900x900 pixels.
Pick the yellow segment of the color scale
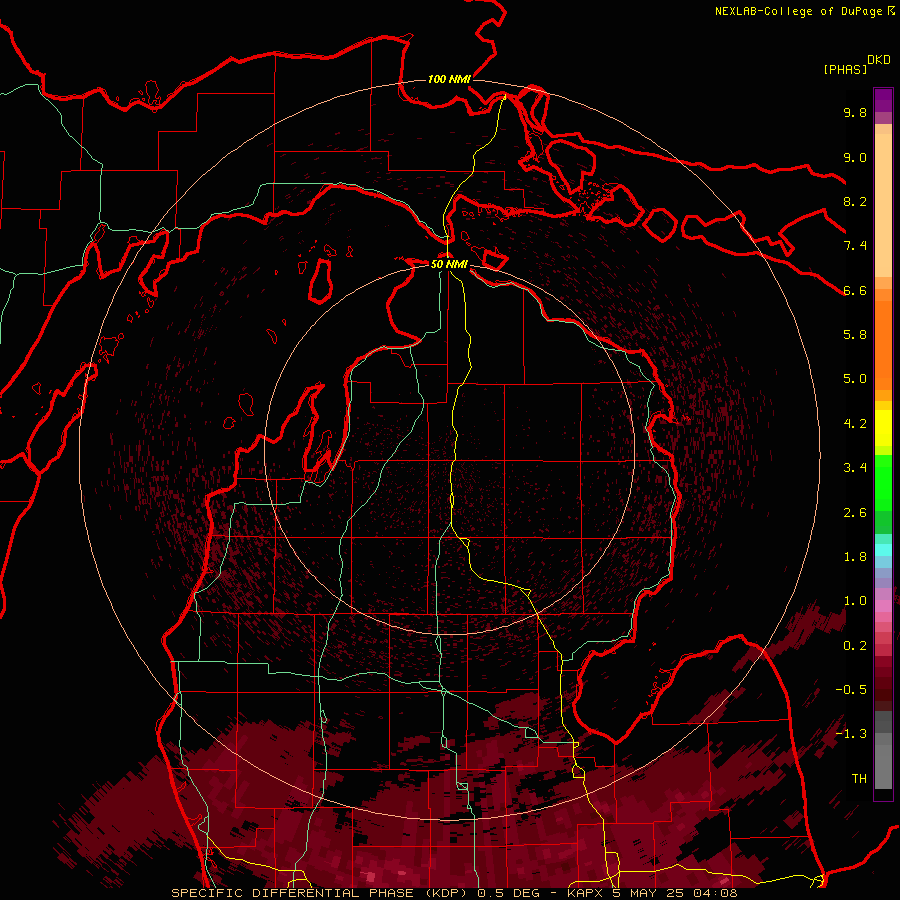tap(883, 428)
